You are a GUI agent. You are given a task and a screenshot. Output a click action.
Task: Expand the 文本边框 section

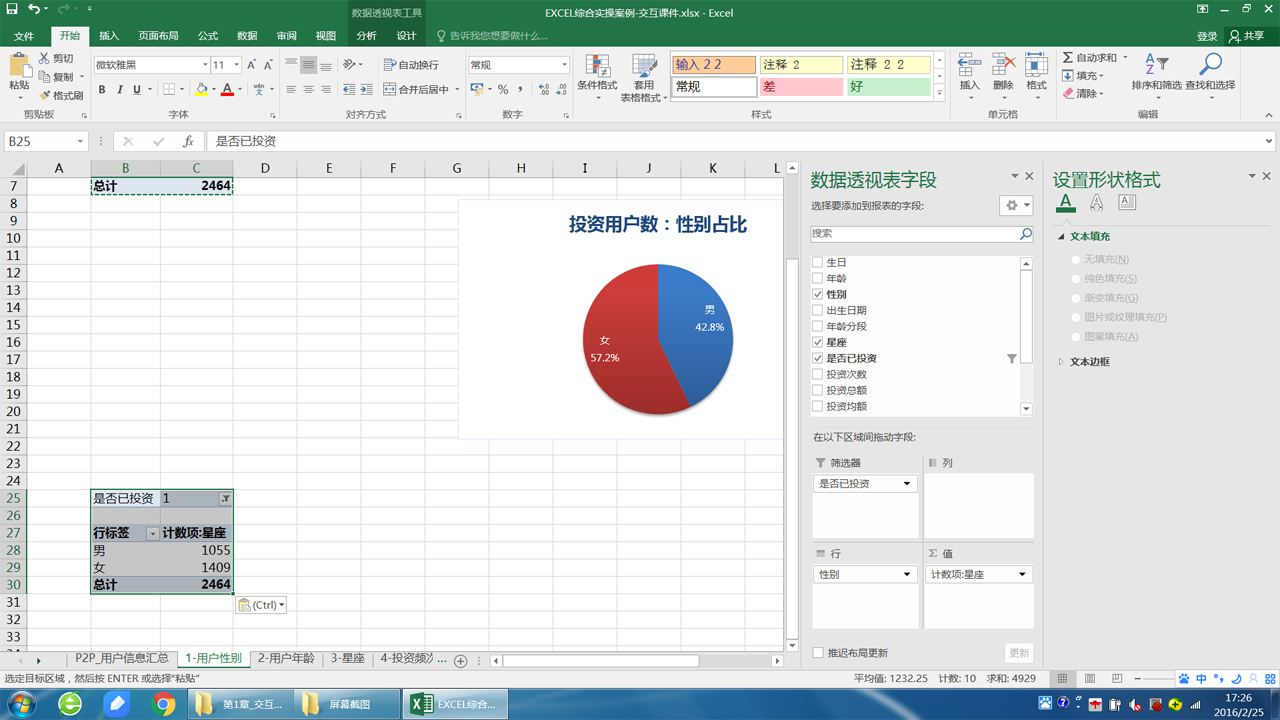pos(1061,362)
